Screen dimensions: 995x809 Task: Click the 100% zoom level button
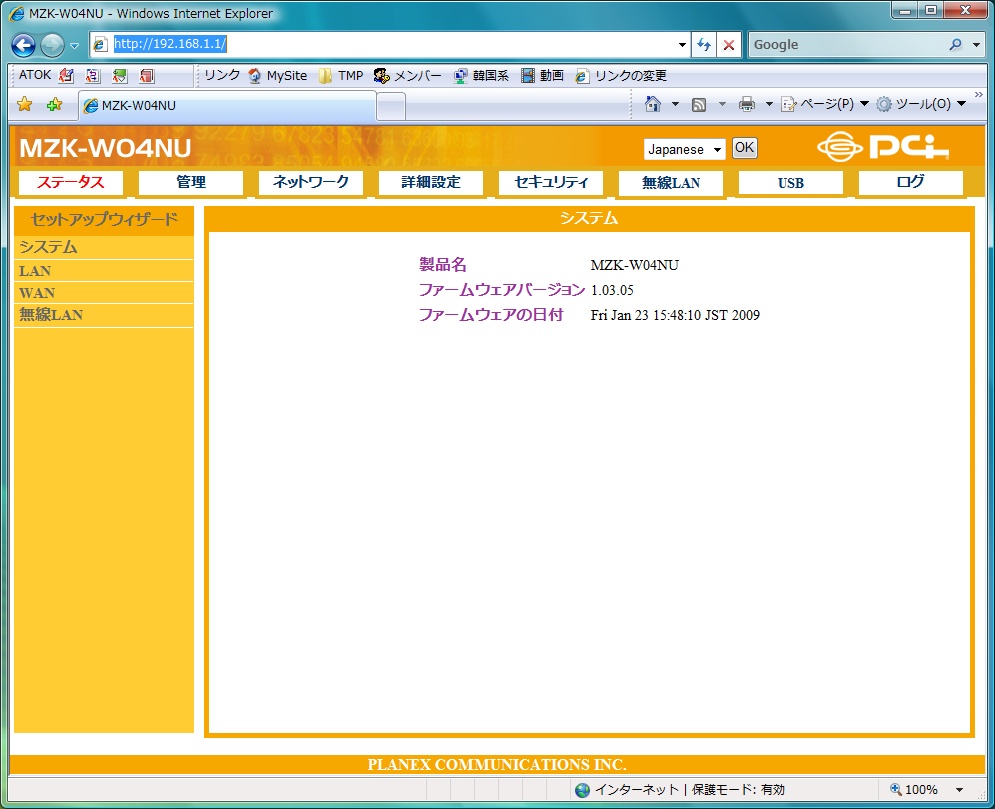pyautogui.click(x=914, y=789)
